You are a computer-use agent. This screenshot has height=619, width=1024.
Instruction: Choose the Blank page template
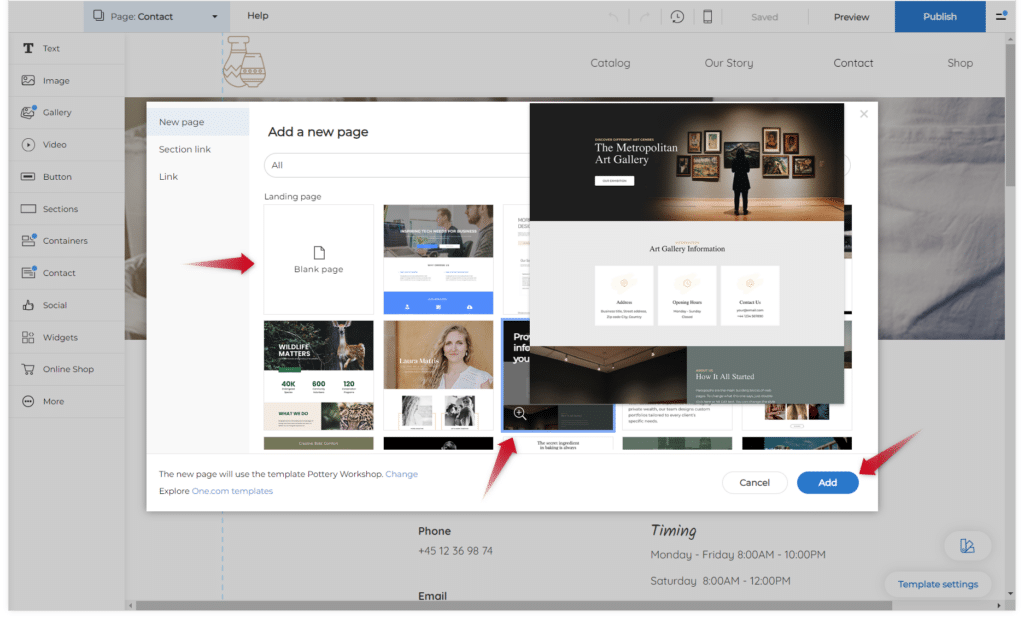tap(318, 259)
